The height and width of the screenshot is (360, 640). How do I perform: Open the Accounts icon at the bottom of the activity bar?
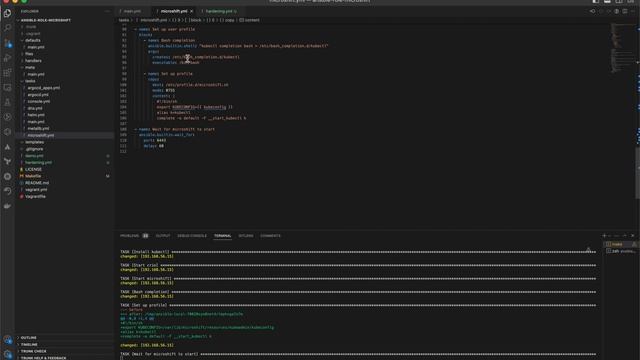tap(7, 340)
